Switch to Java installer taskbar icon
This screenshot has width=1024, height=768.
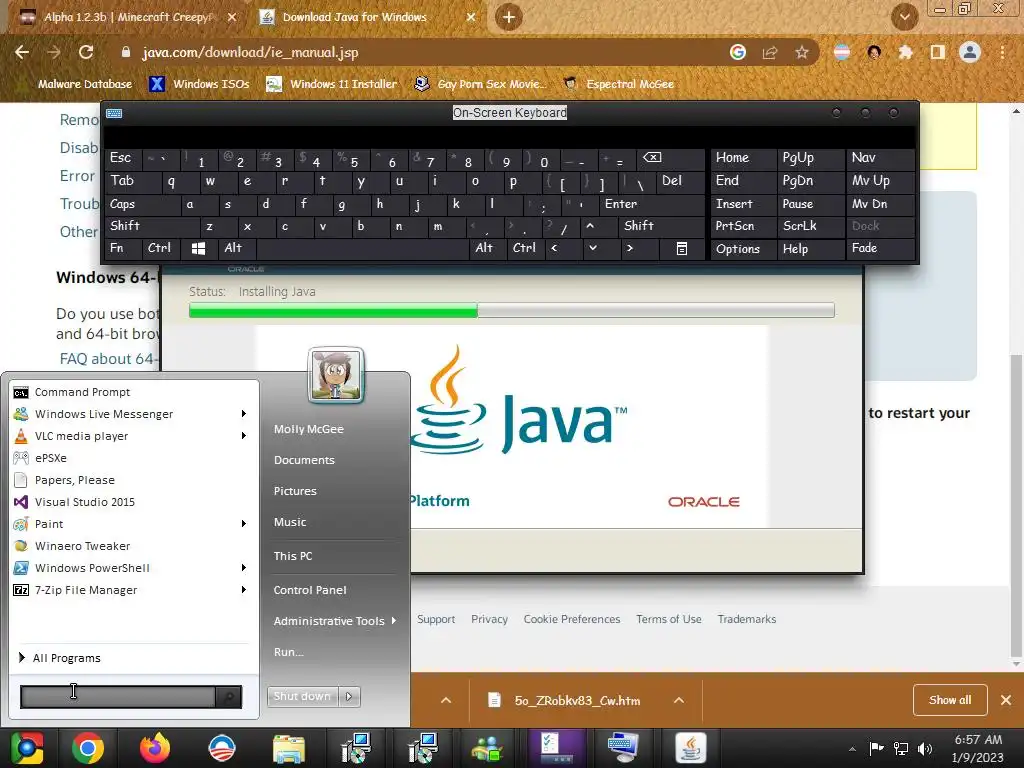pyautogui.click(x=691, y=748)
